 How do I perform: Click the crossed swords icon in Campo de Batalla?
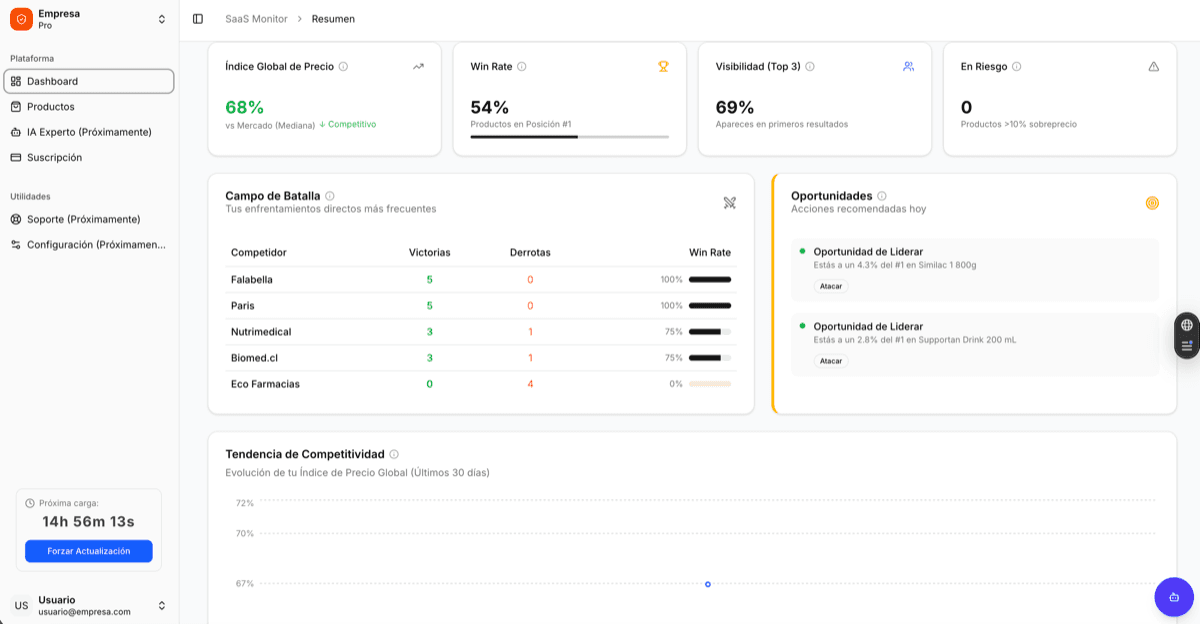[x=730, y=203]
